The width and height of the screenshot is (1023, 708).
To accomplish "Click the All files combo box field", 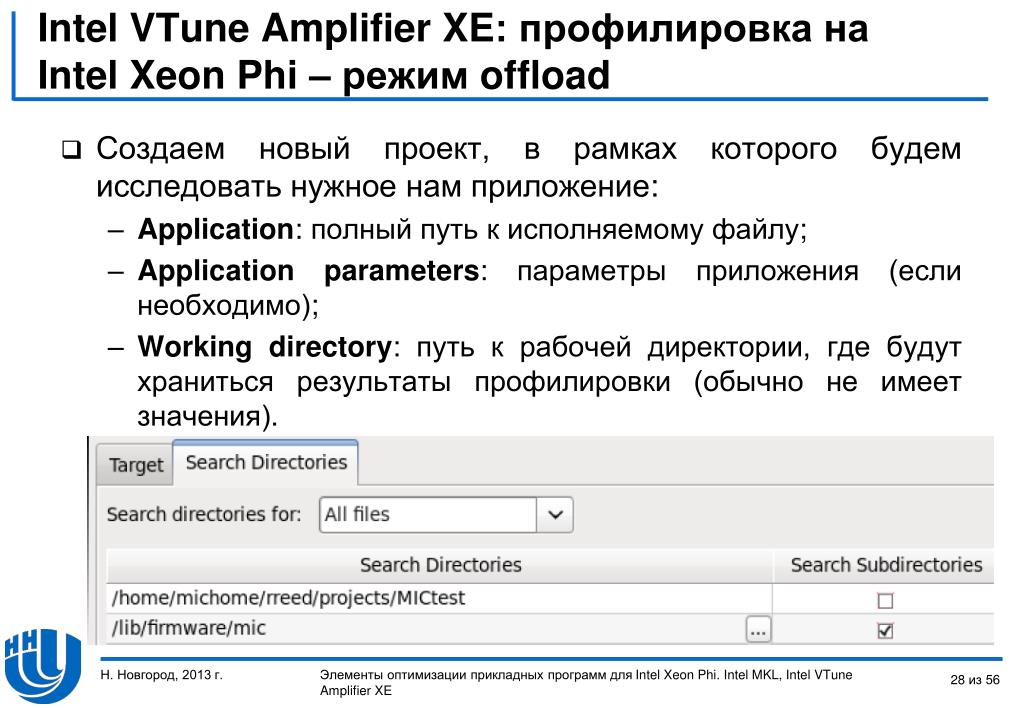I will (428, 514).
